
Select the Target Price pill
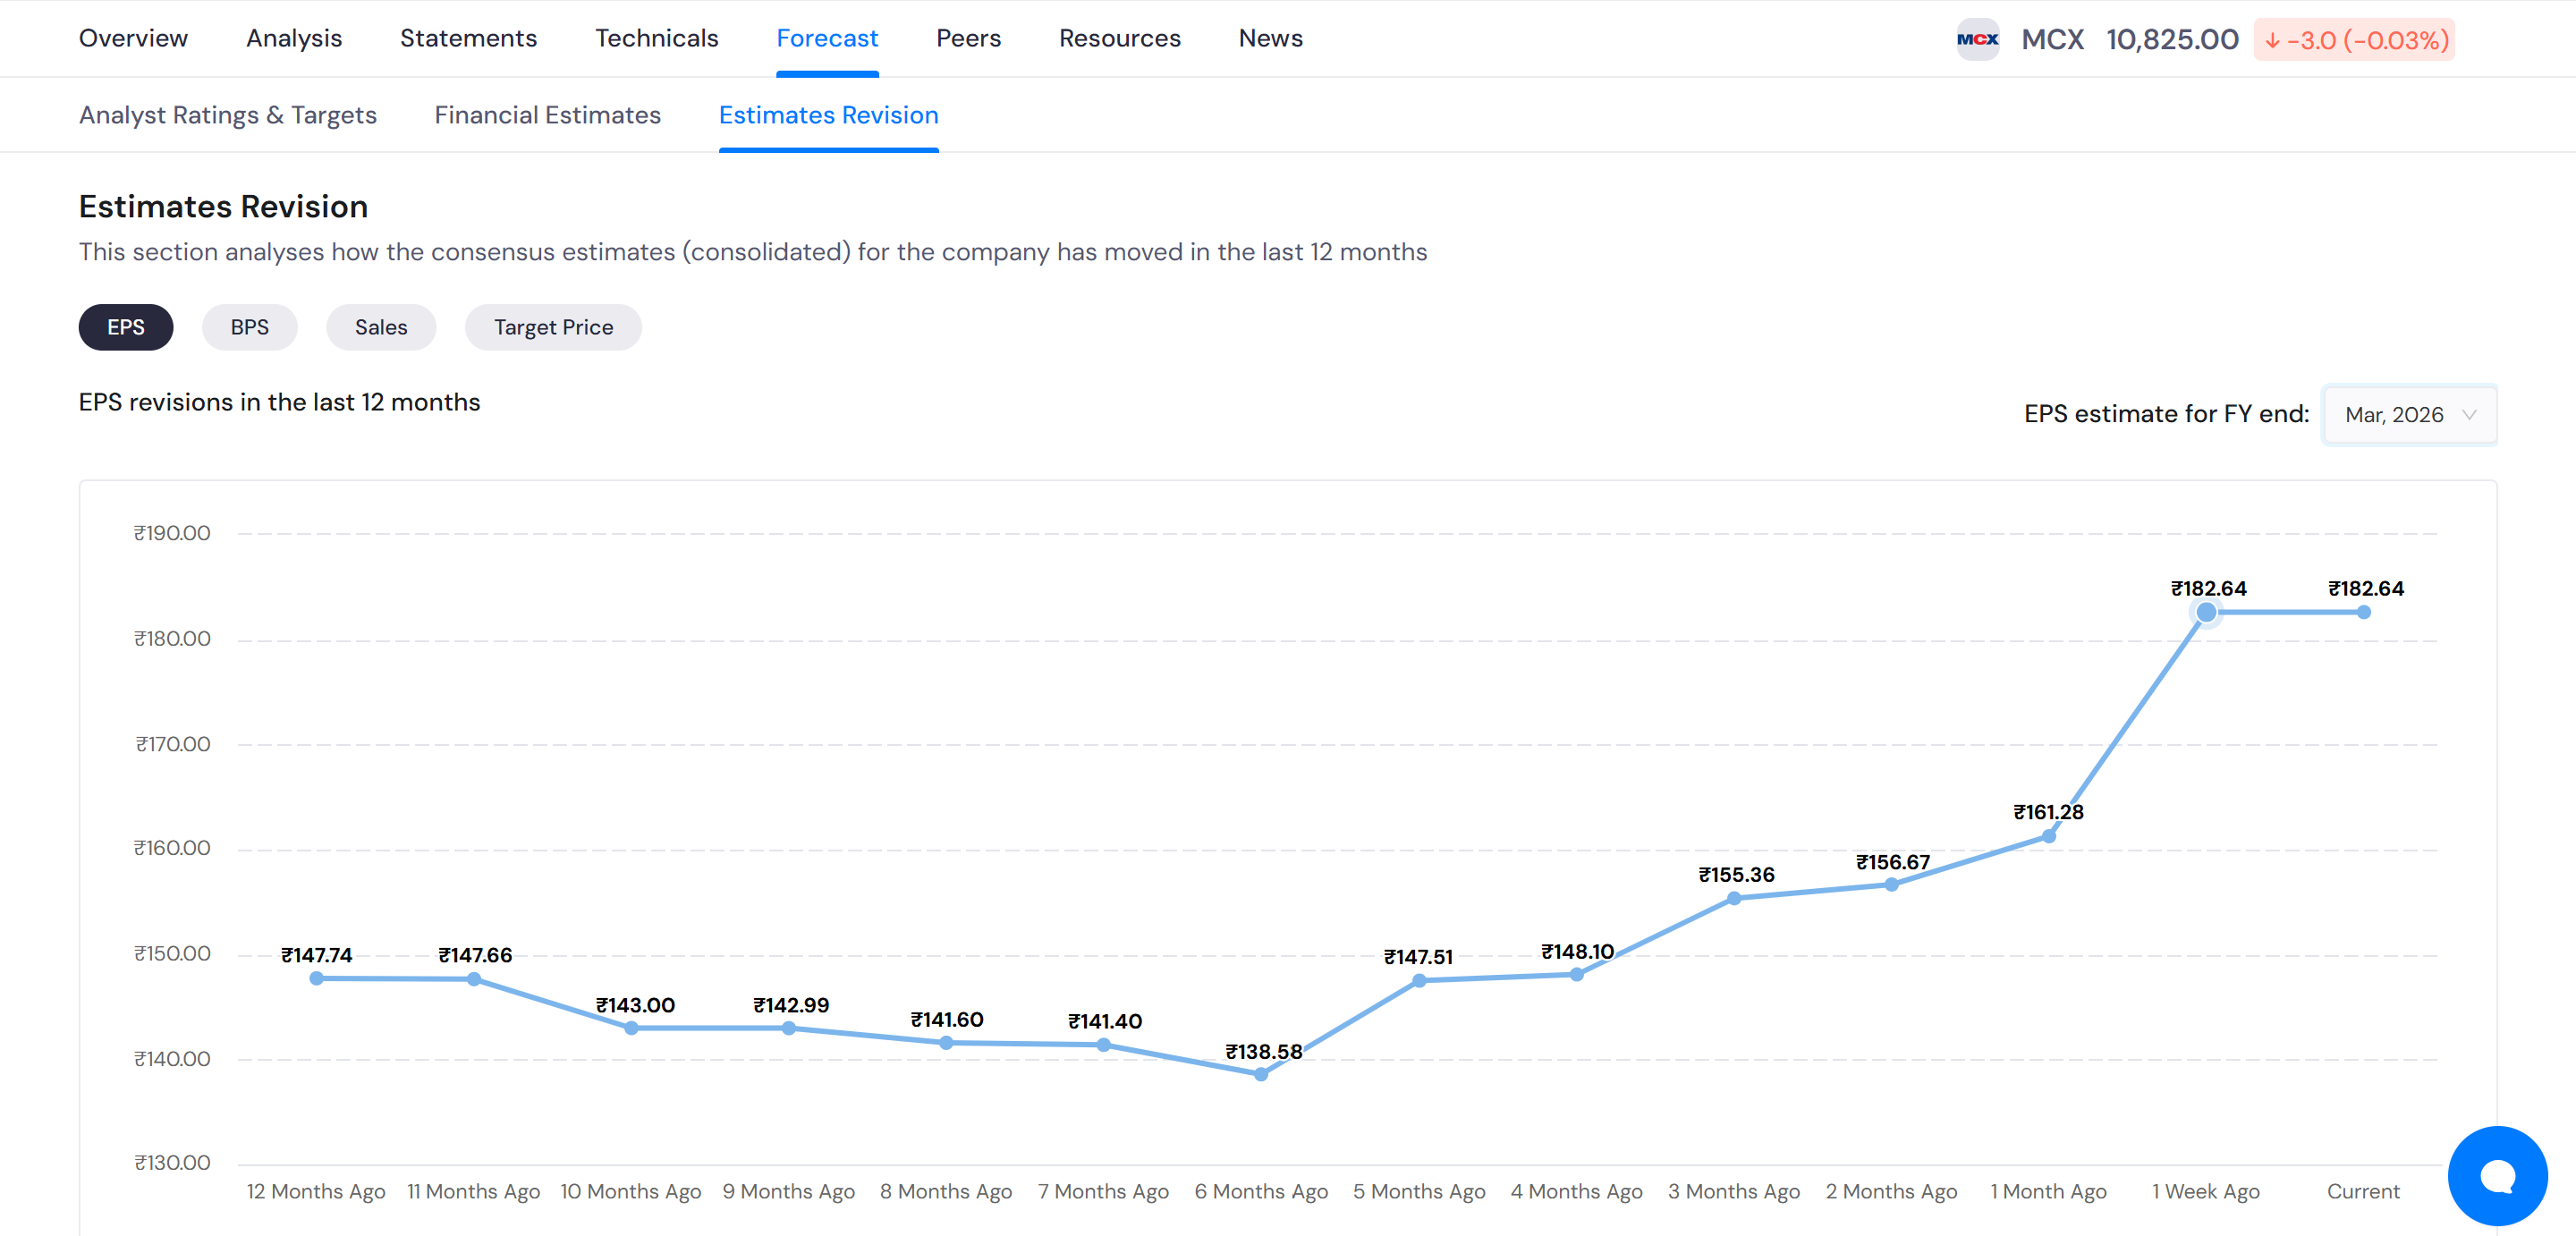pos(552,327)
